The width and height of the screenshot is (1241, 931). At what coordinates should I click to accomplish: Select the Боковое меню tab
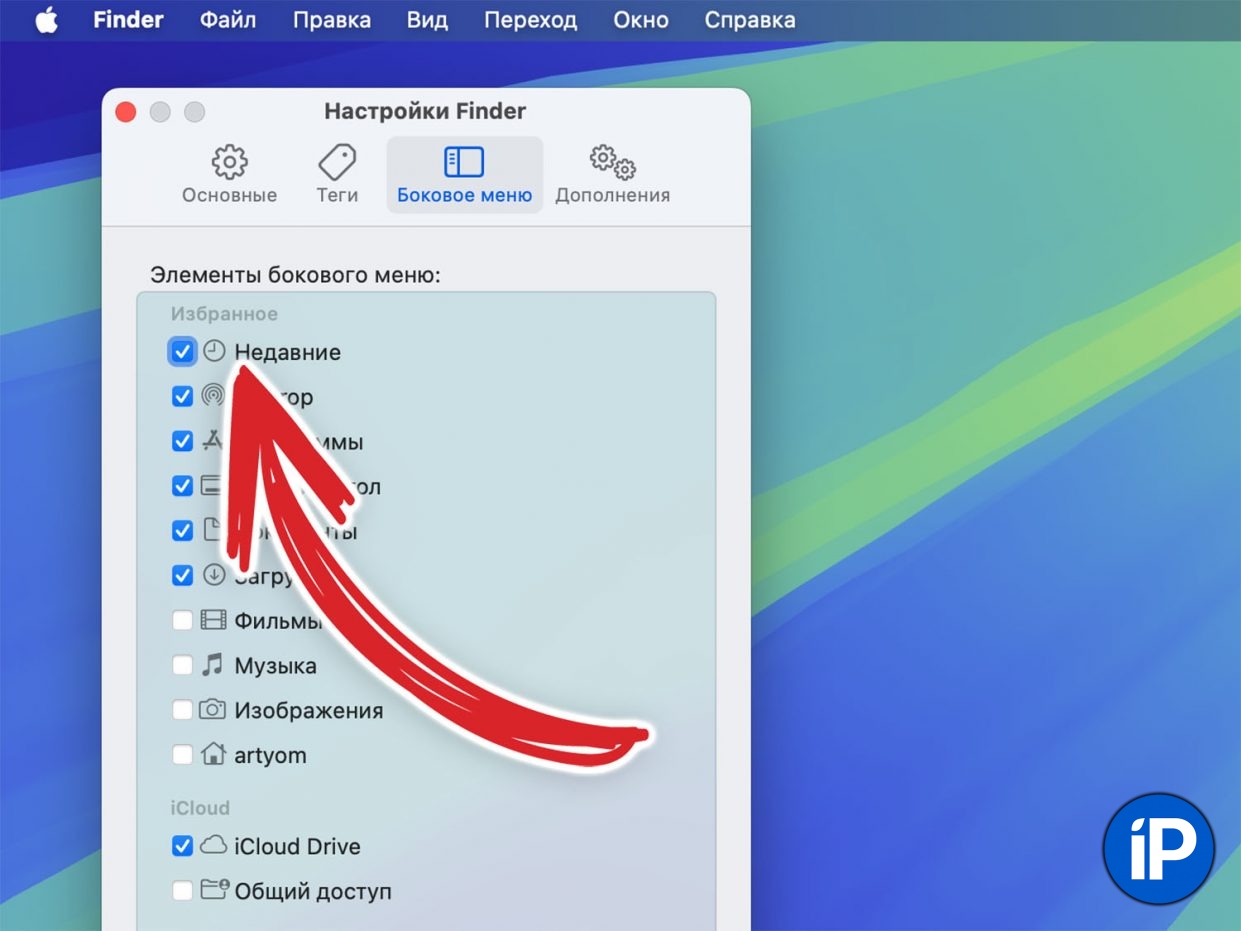[464, 175]
